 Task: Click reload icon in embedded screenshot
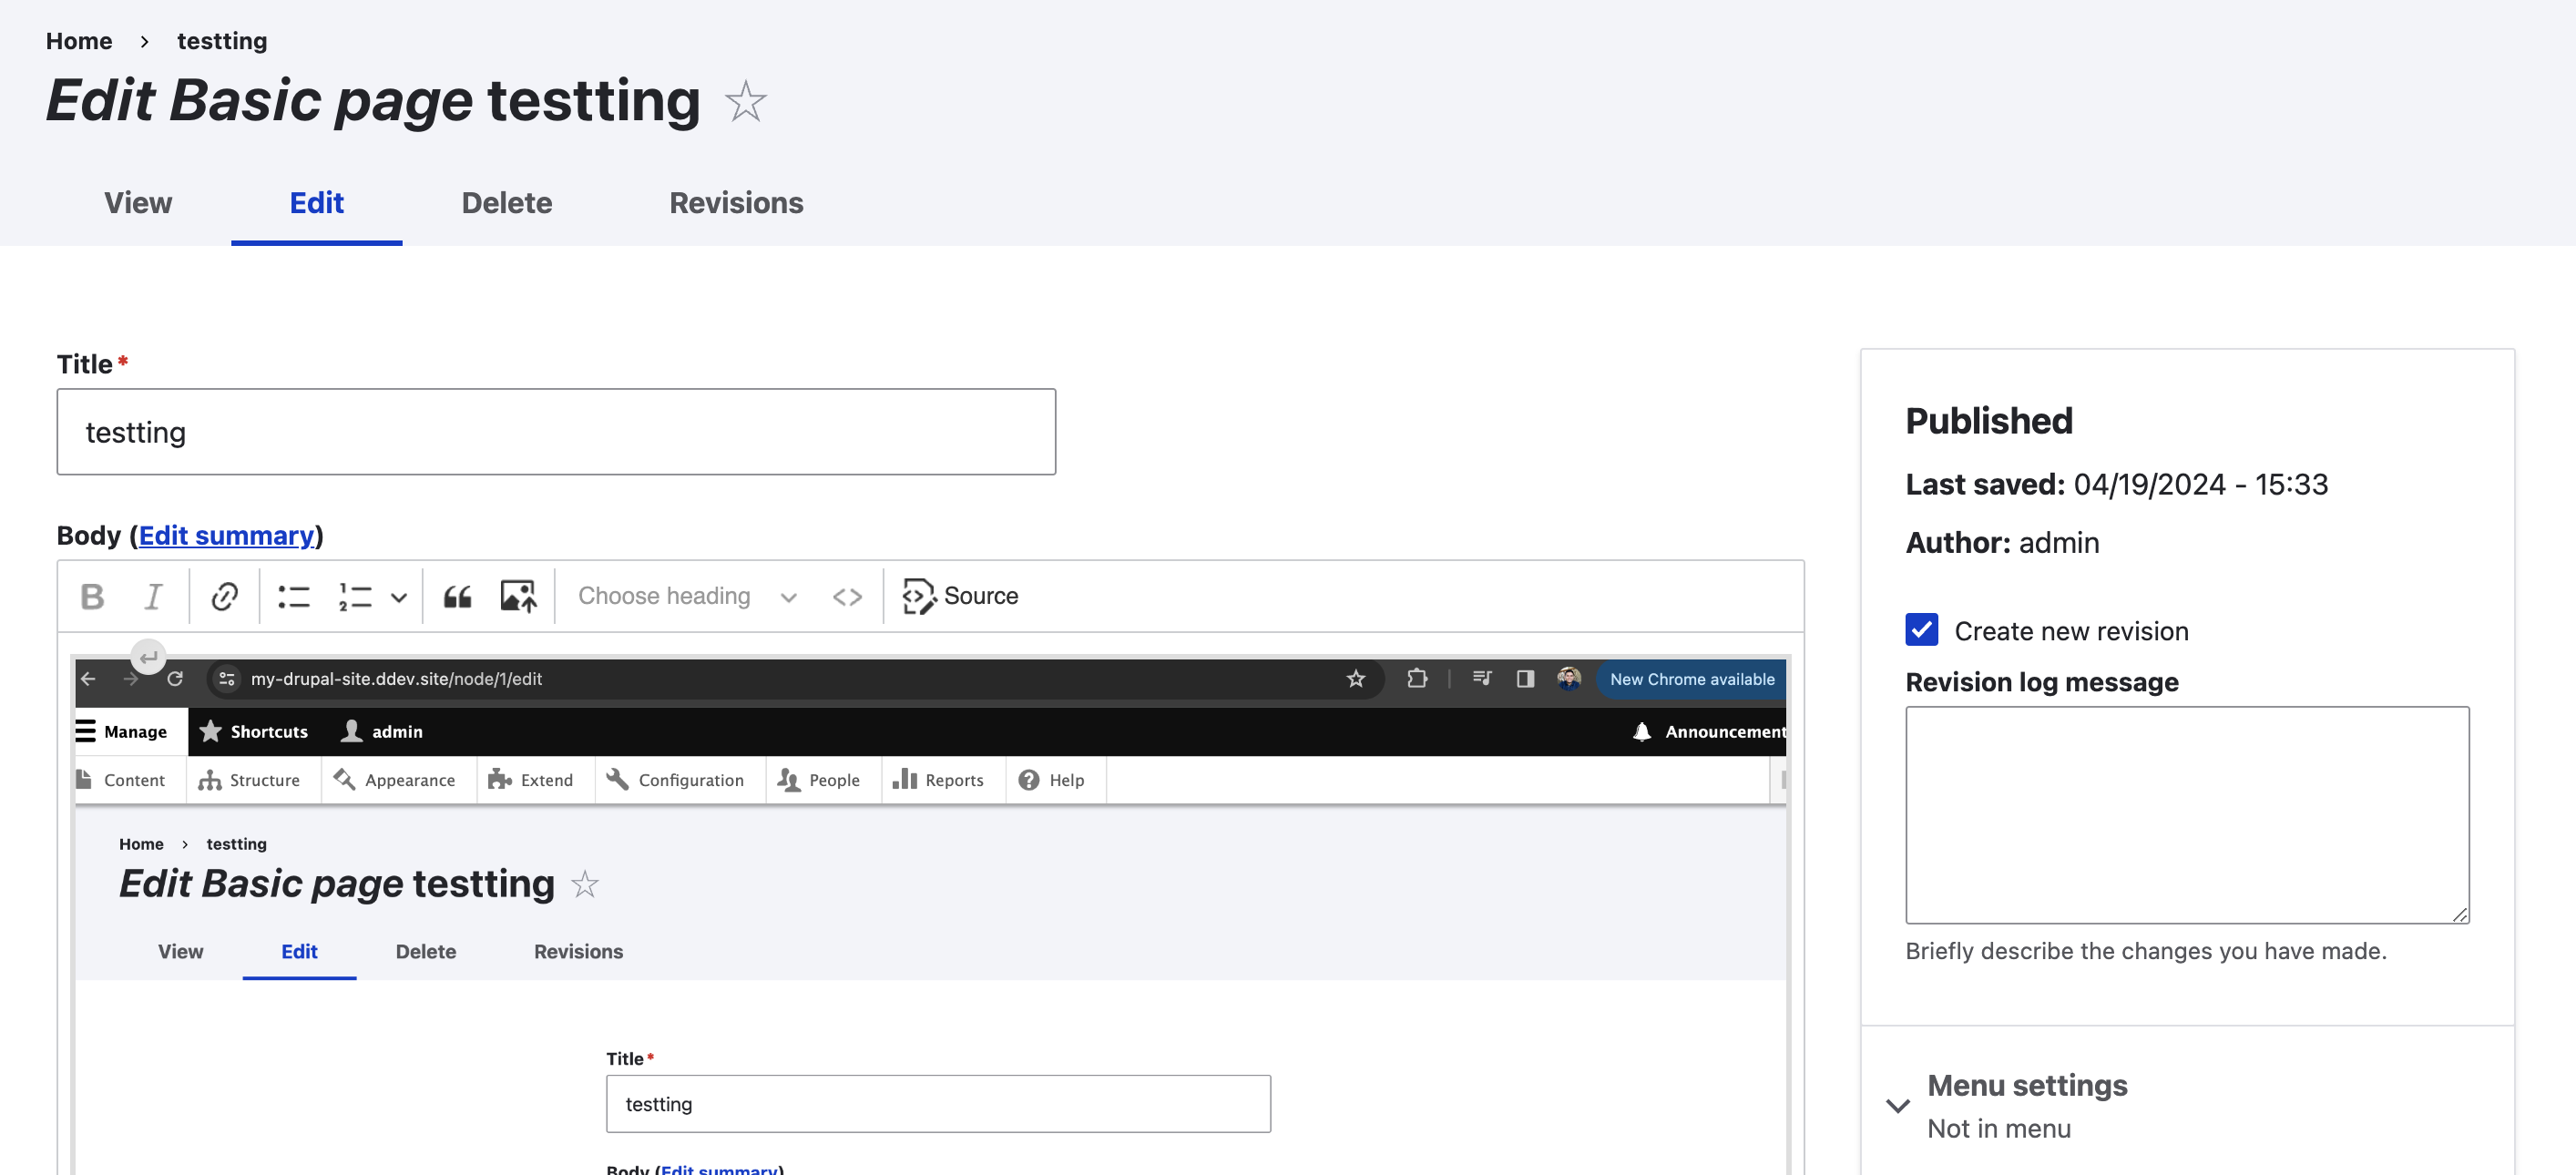pyautogui.click(x=175, y=679)
